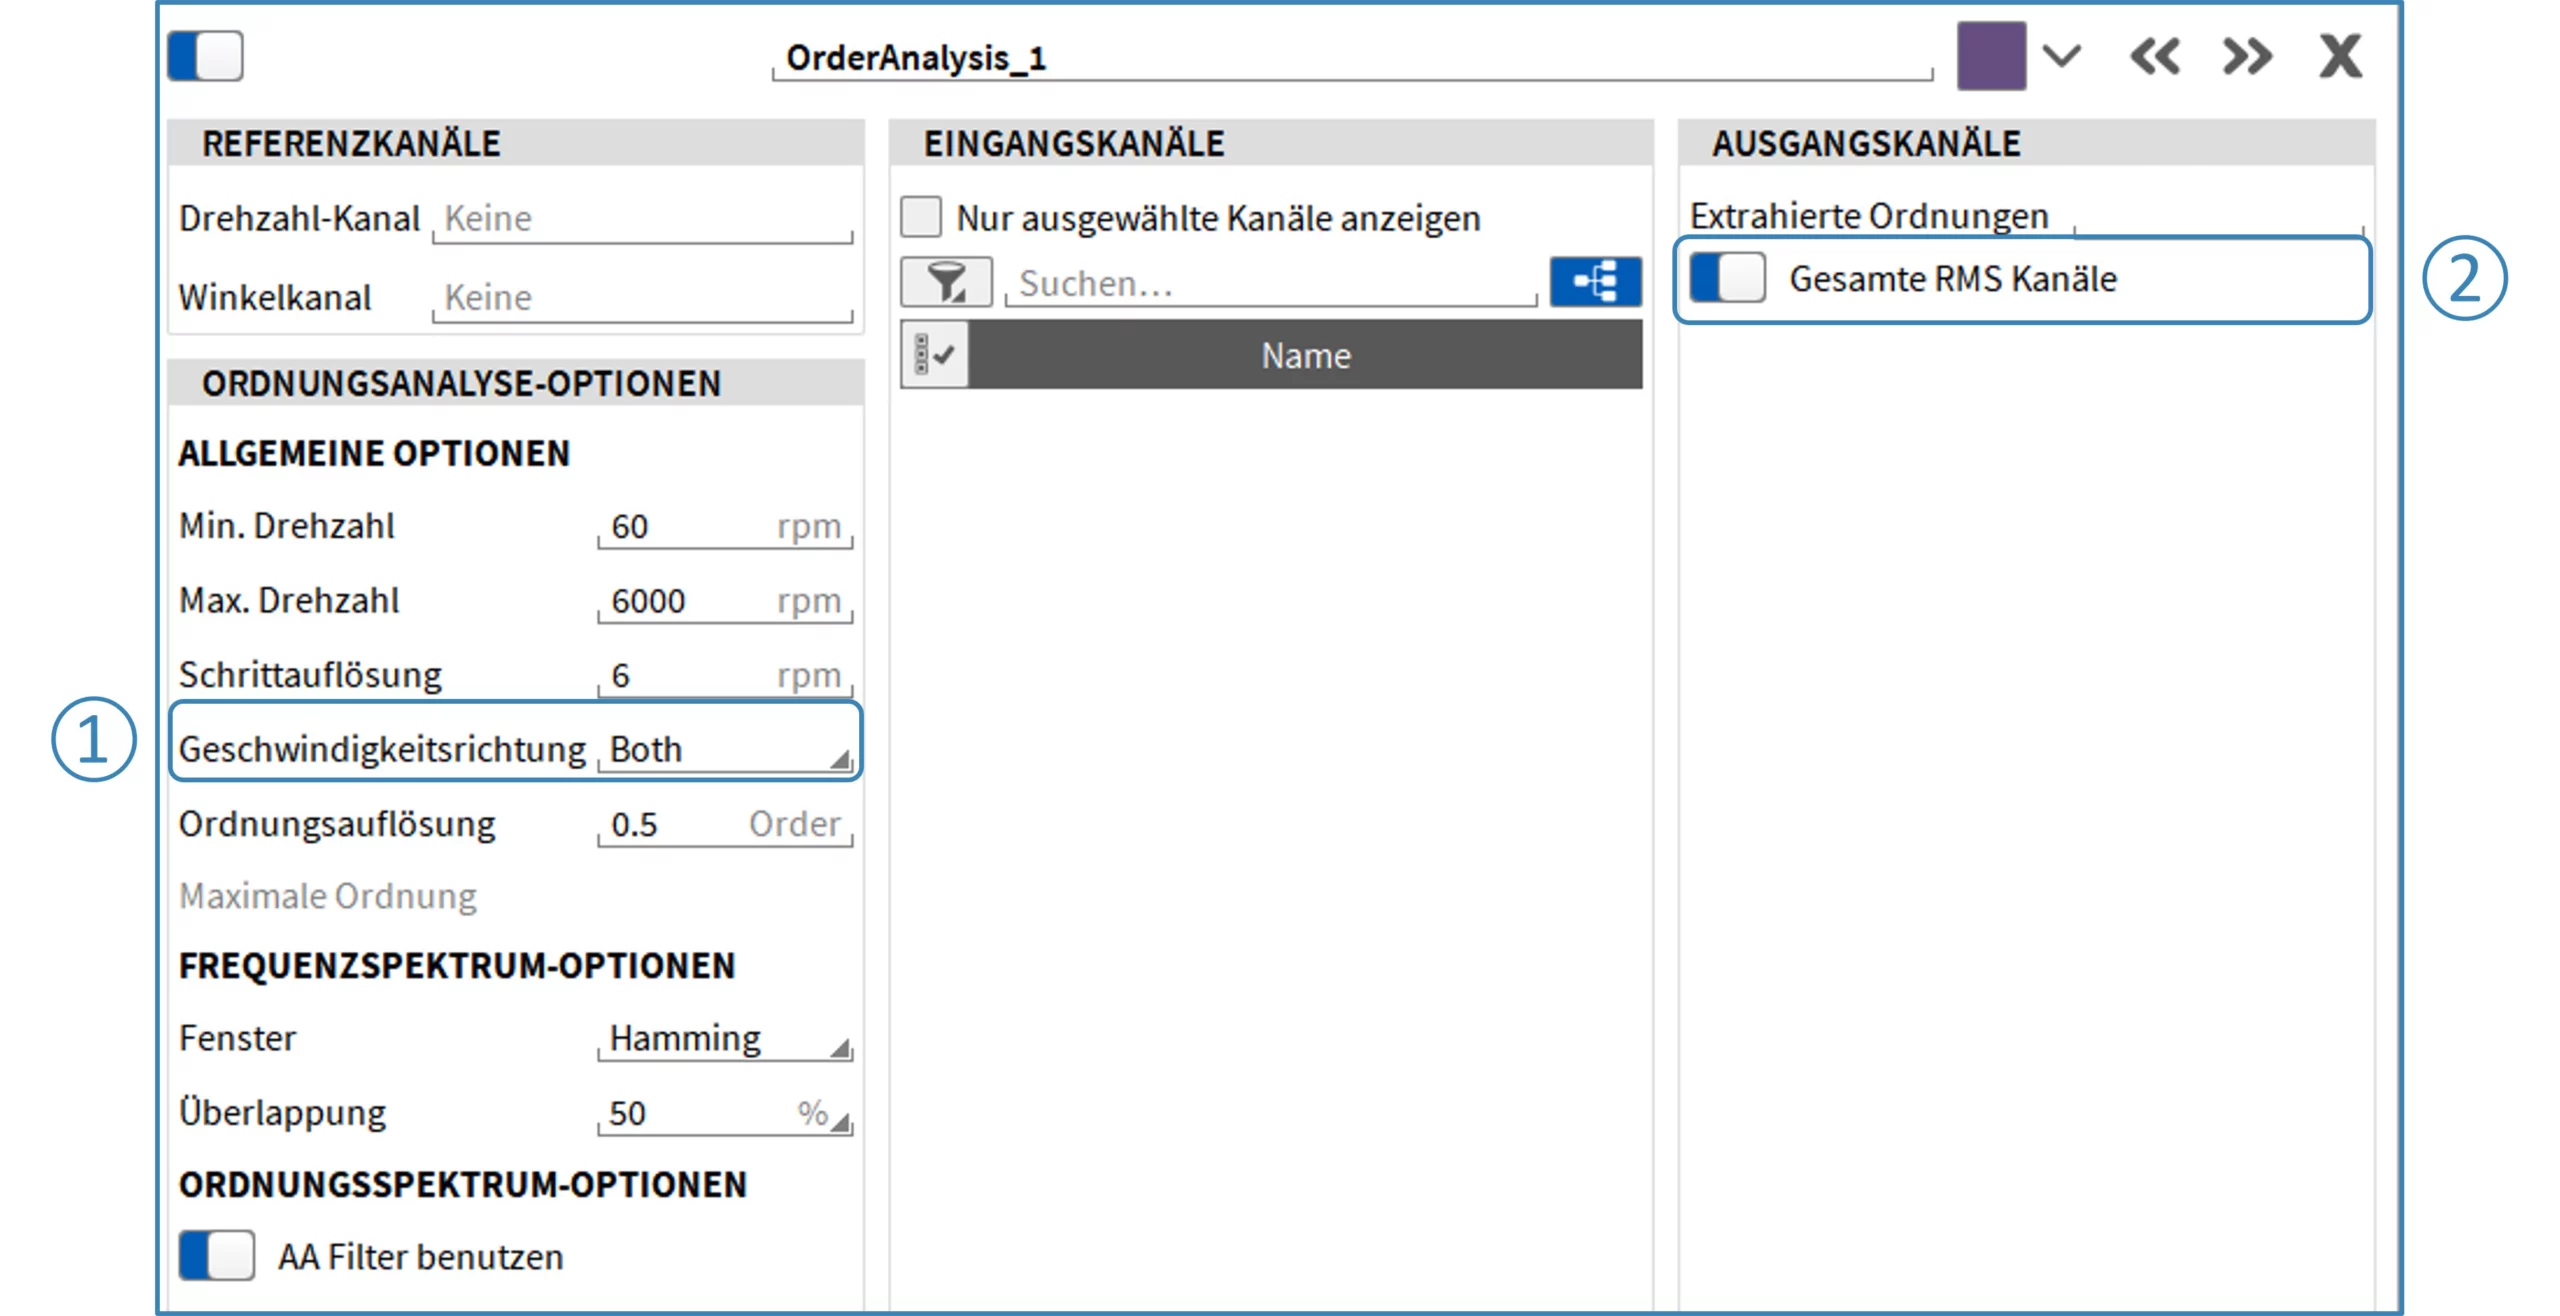2560x1316 pixels.
Task: Select the purple module color swatch
Action: click(1991, 57)
